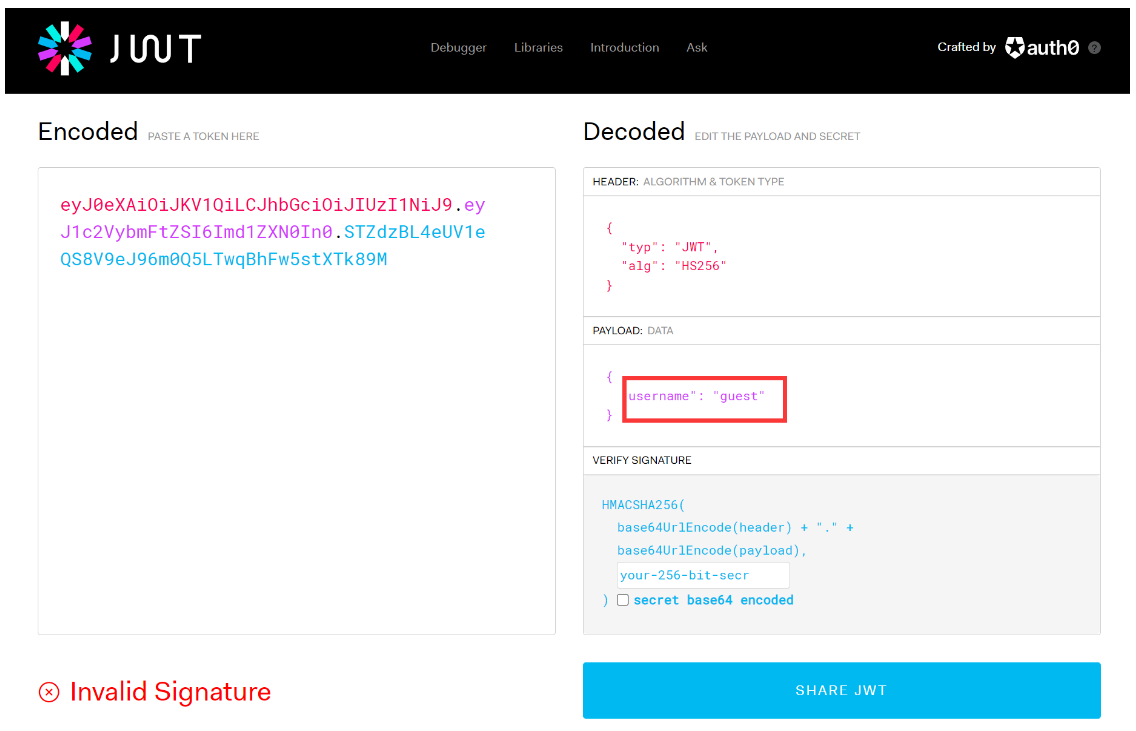Click the auth0 logo
The image size is (1136, 731).
[x=1041, y=46]
